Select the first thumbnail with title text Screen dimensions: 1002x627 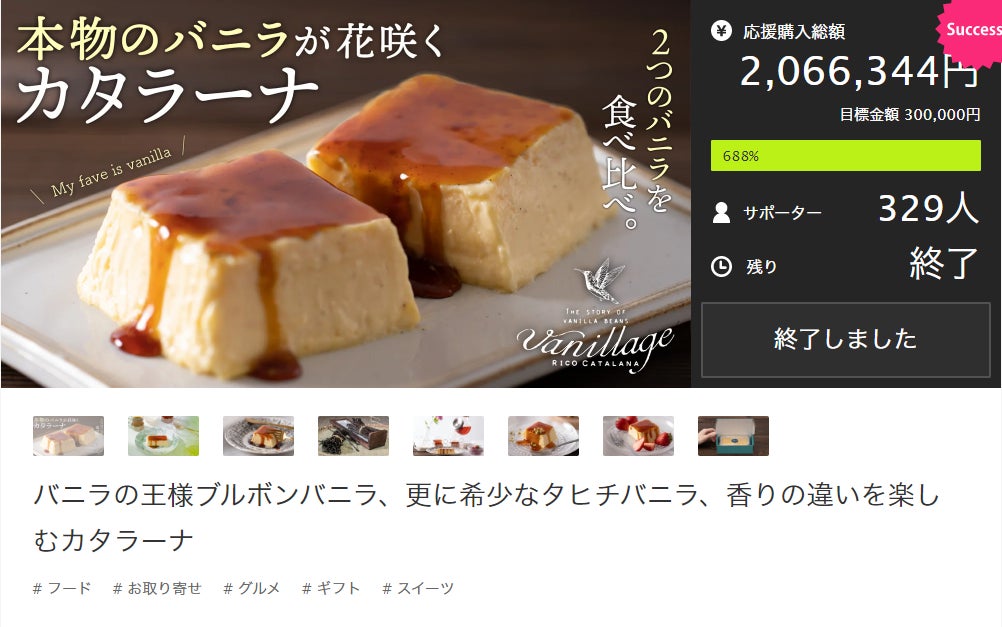[68, 436]
